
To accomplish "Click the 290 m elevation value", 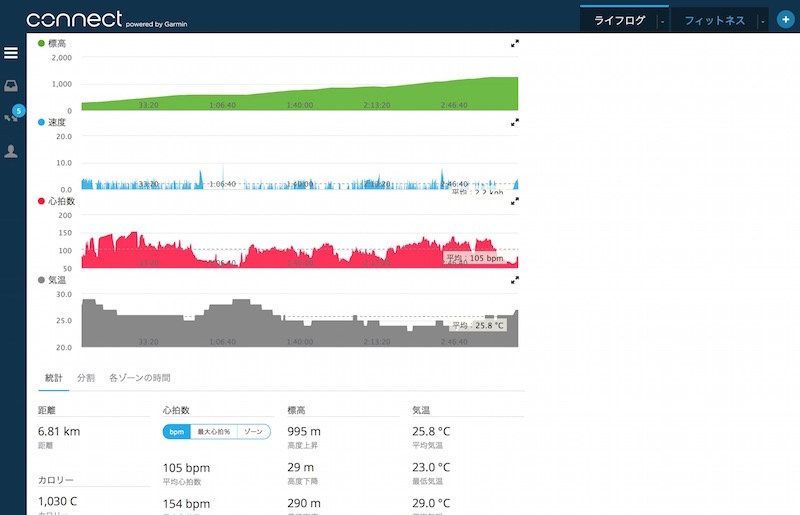I will point(304,503).
